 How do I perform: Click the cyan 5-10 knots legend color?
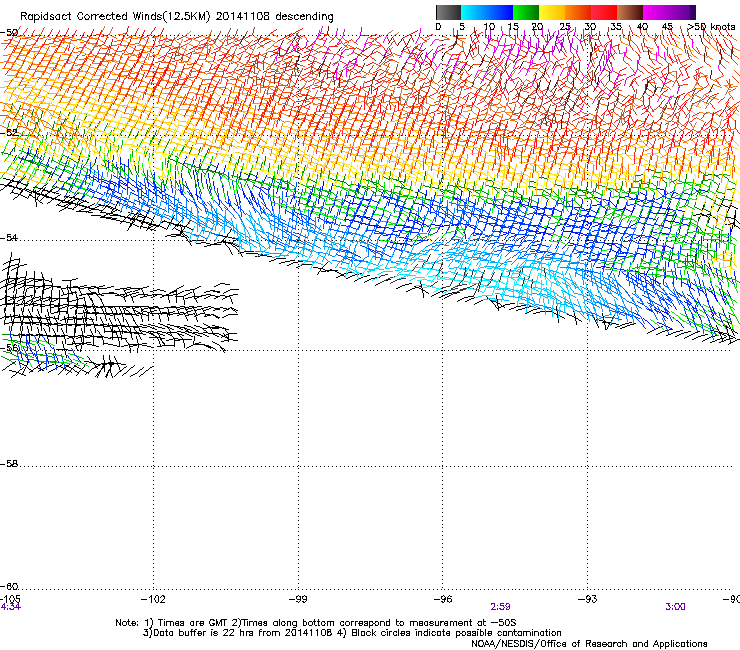pyautogui.click(x=473, y=12)
